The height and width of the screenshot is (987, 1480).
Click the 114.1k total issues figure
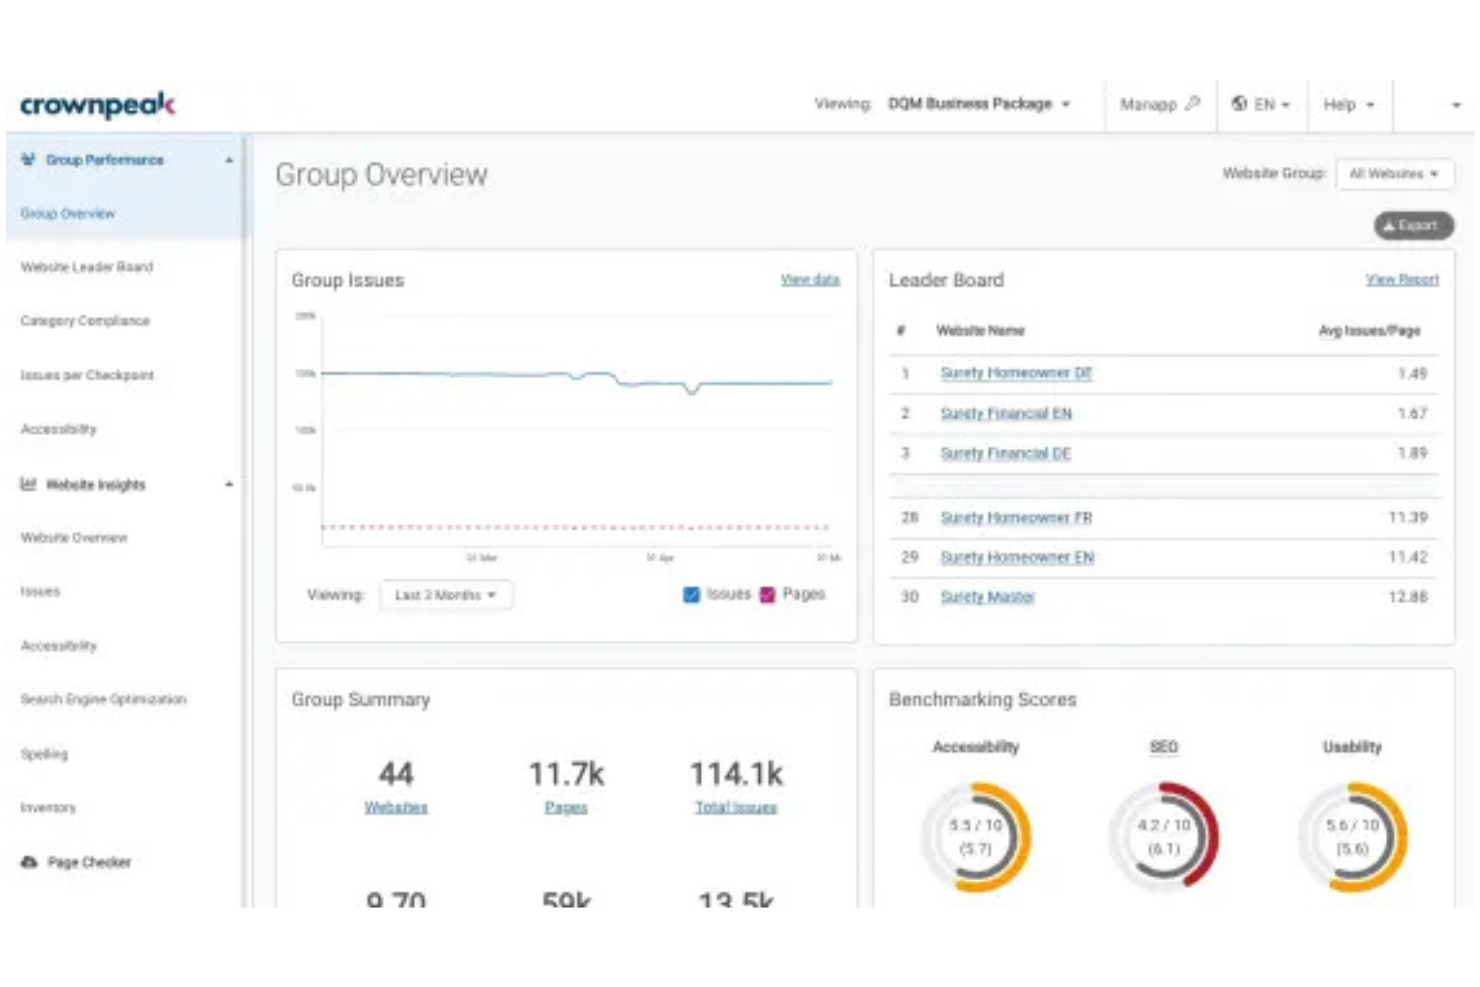(x=736, y=773)
